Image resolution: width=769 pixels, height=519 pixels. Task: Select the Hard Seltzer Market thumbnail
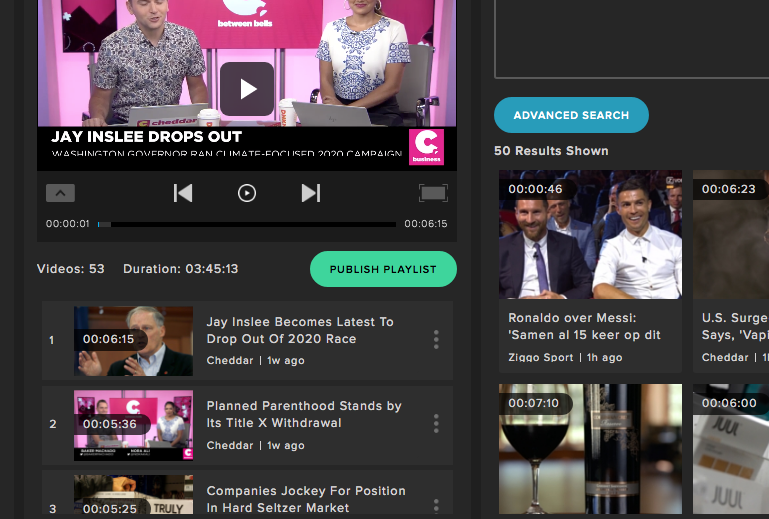(133, 494)
